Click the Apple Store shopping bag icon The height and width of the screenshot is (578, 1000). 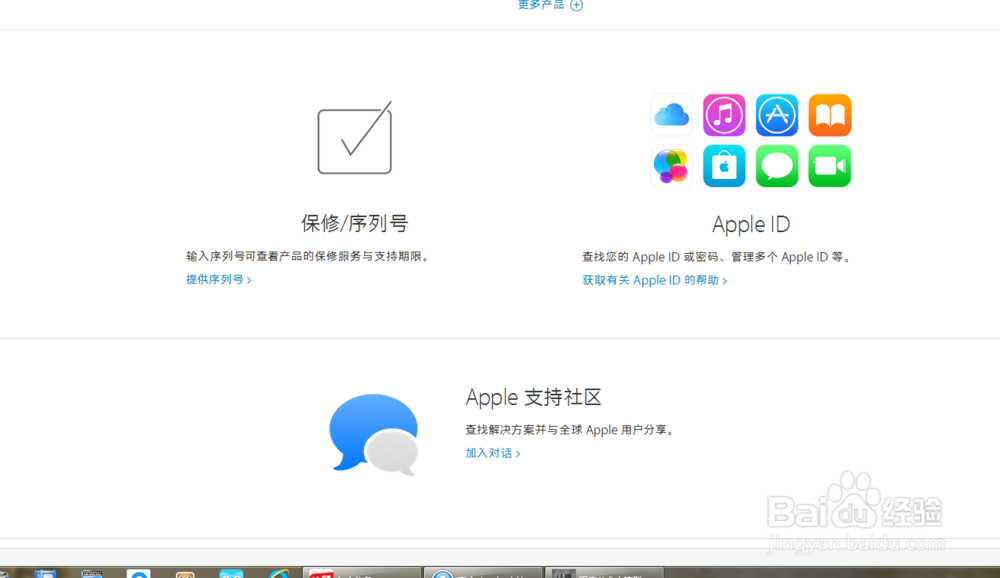(724, 166)
